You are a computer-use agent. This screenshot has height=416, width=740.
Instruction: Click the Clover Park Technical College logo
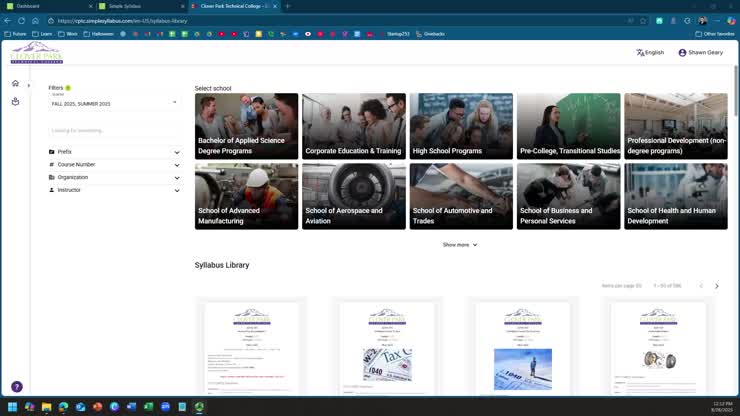[36, 52]
